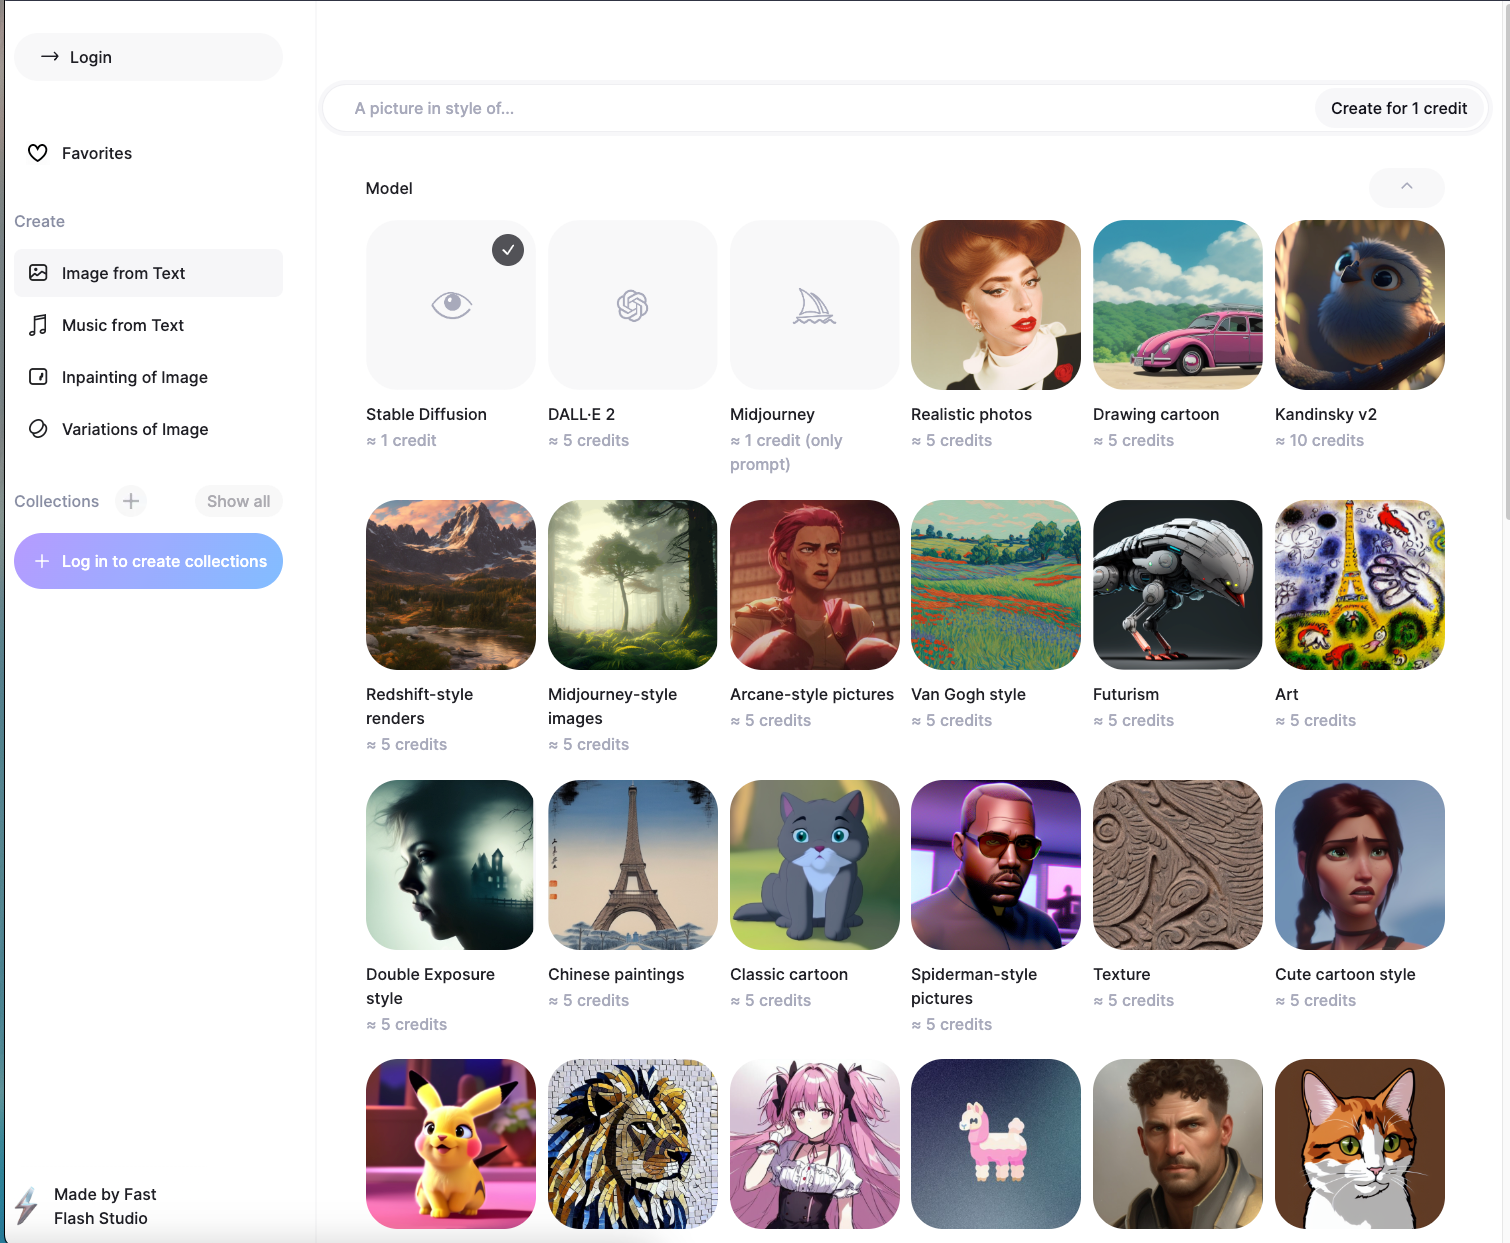The height and width of the screenshot is (1243, 1510).
Task: Click the Fast Flash Studio lightning logo
Action: (x=27, y=1206)
